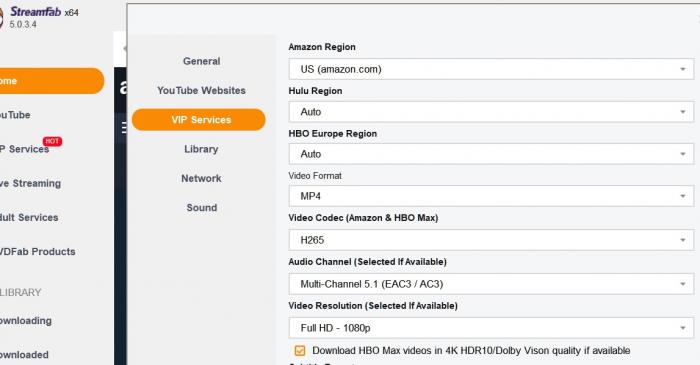The image size is (700, 365).
Task: Open the Downloaded list in the sidebar
Action: click(24, 355)
